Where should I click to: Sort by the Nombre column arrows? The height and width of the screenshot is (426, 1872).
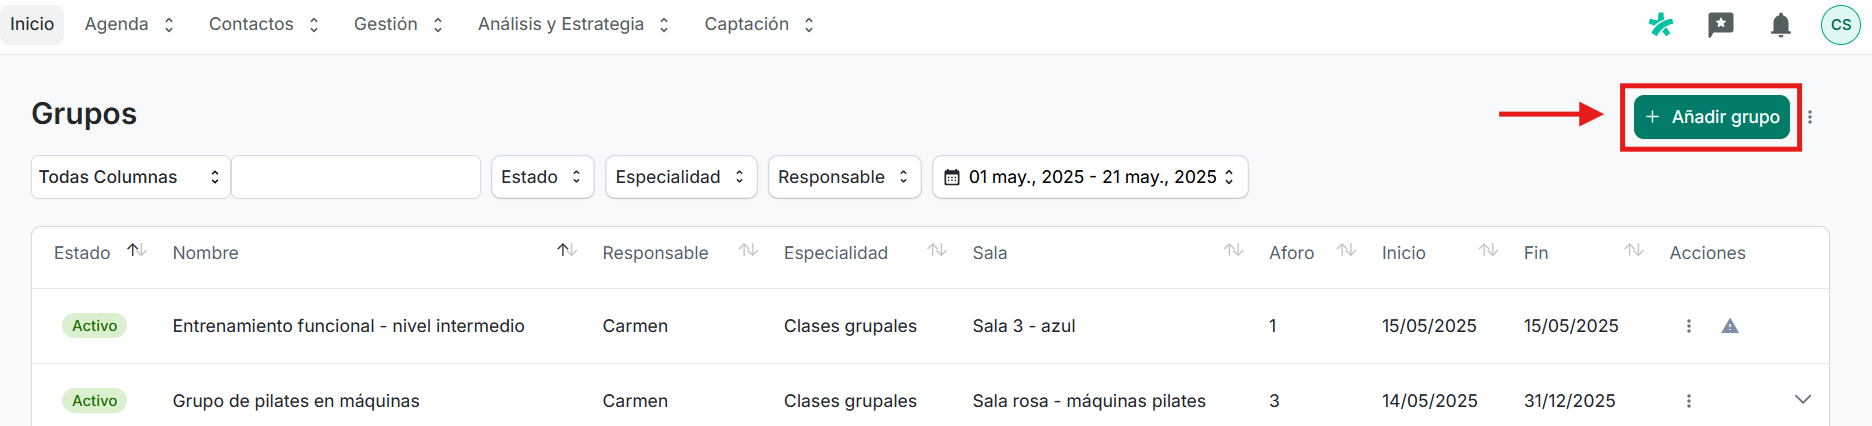(x=567, y=251)
